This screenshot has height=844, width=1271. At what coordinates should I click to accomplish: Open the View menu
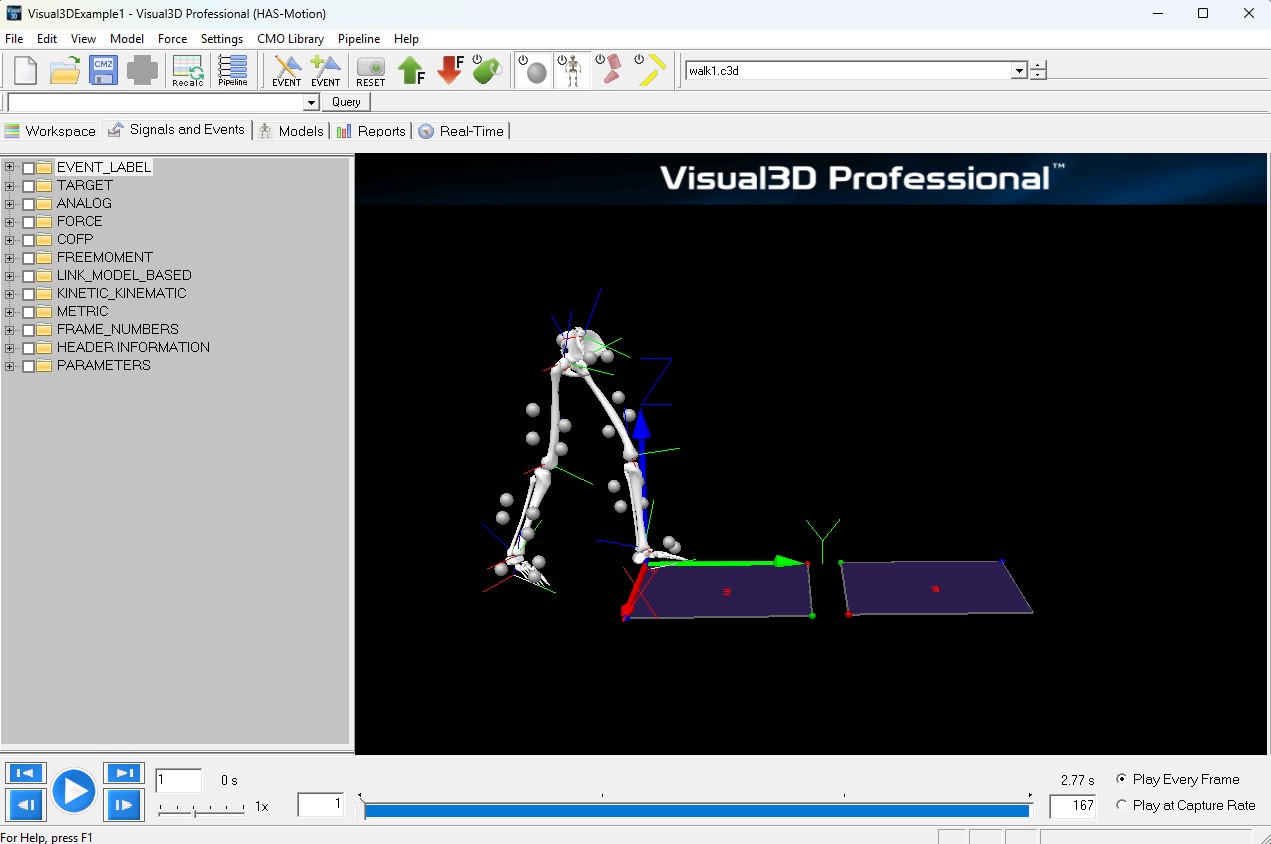84,39
